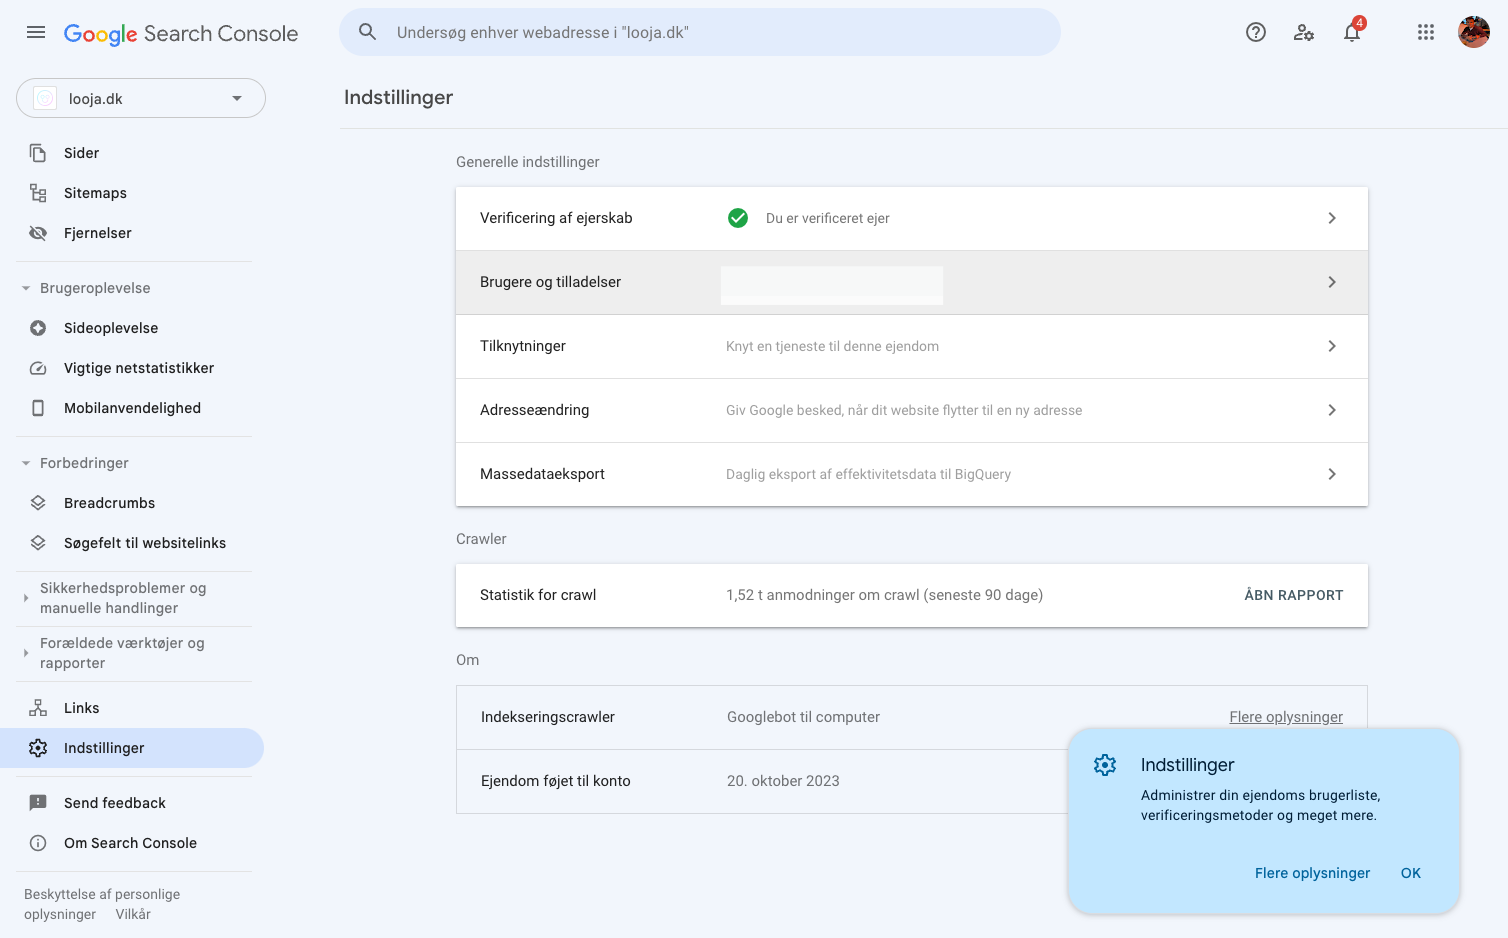The width and height of the screenshot is (1508, 938).
Task: Click the Mobilanvendelighed phone icon
Action: 38,408
